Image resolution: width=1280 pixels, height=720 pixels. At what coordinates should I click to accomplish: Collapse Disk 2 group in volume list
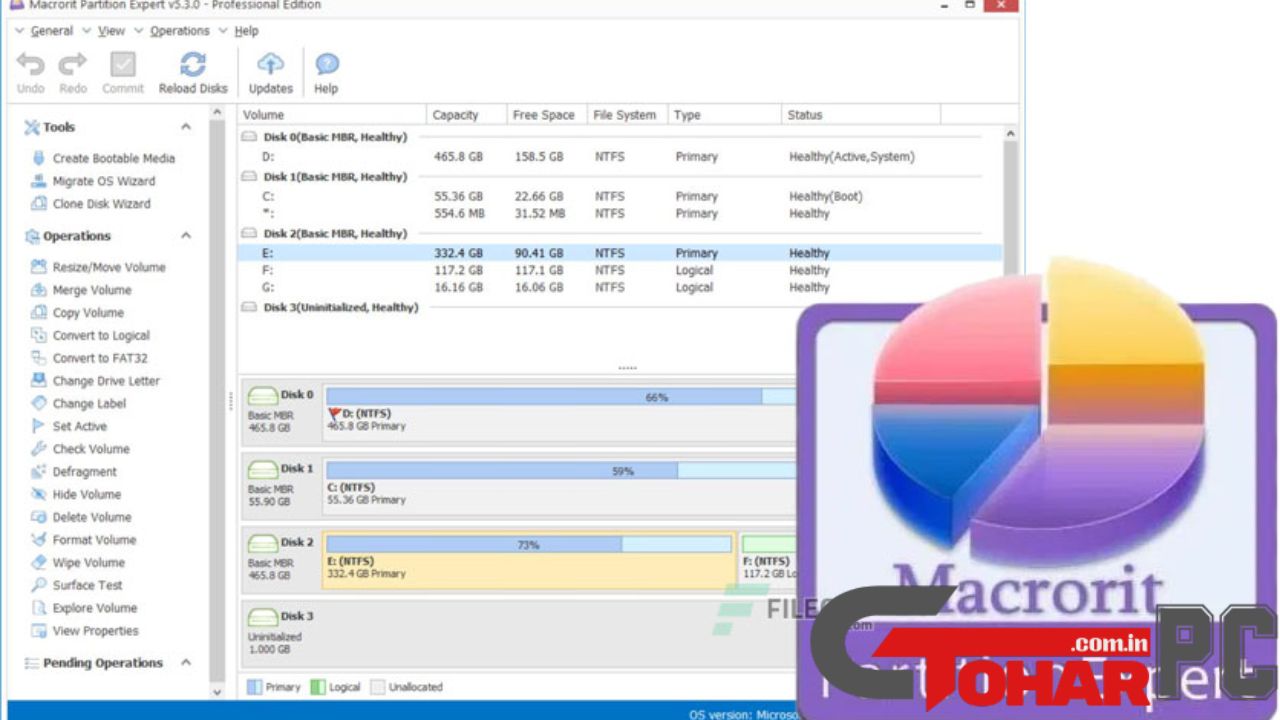click(x=250, y=234)
